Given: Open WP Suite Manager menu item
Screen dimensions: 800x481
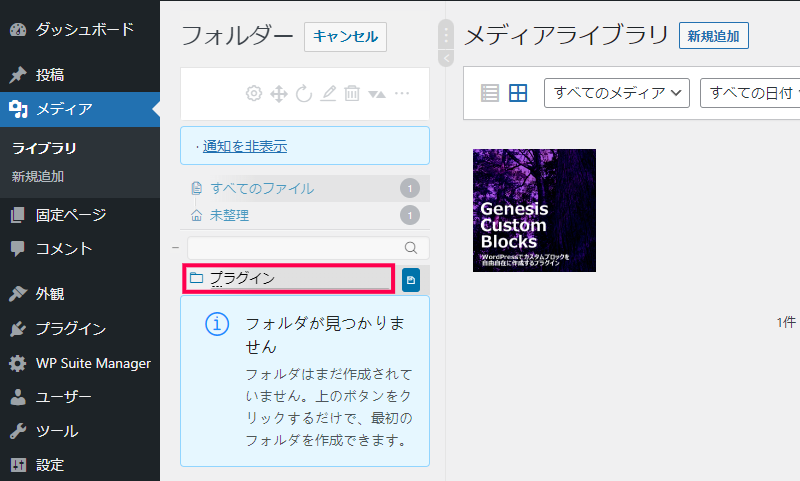Looking at the screenshot, I should pos(80,363).
